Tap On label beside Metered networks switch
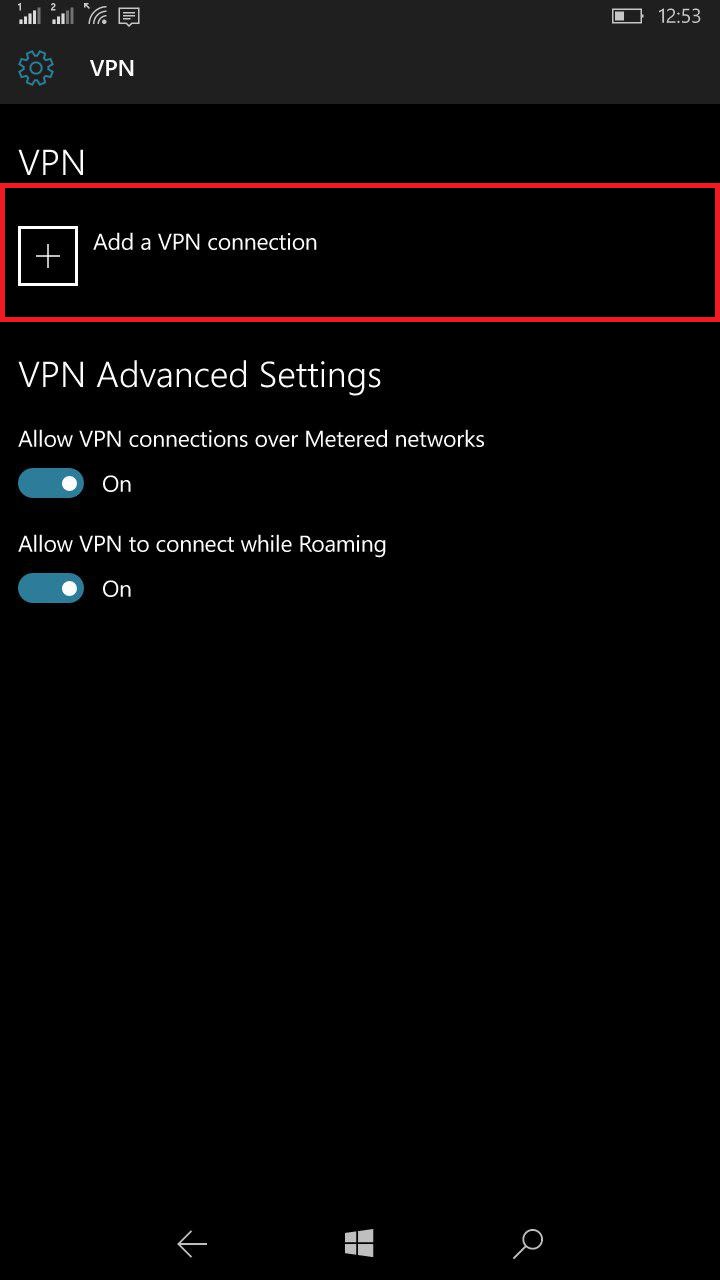This screenshot has height=1280, width=720. (117, 484)
